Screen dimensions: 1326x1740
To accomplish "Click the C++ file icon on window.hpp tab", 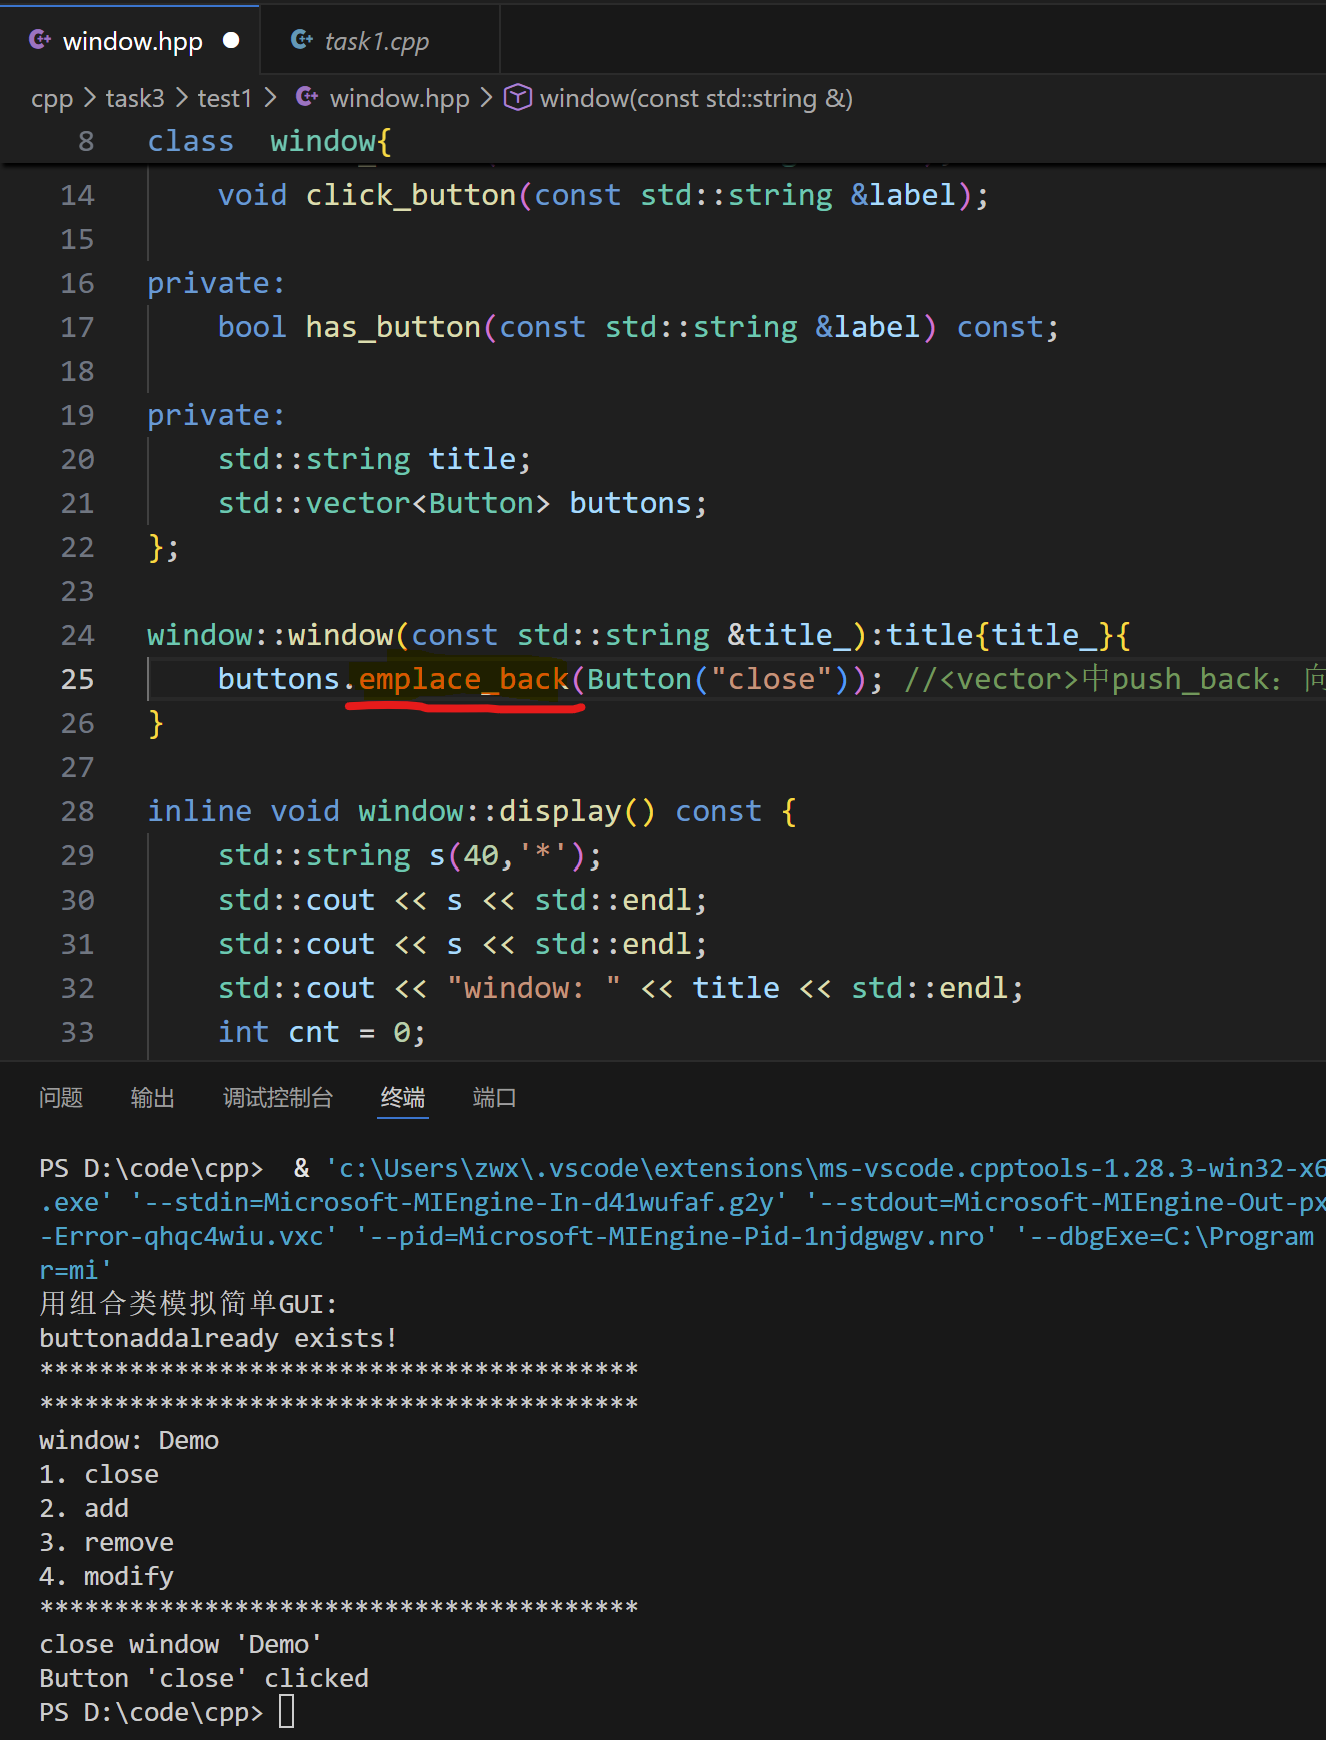I will 40,40.
